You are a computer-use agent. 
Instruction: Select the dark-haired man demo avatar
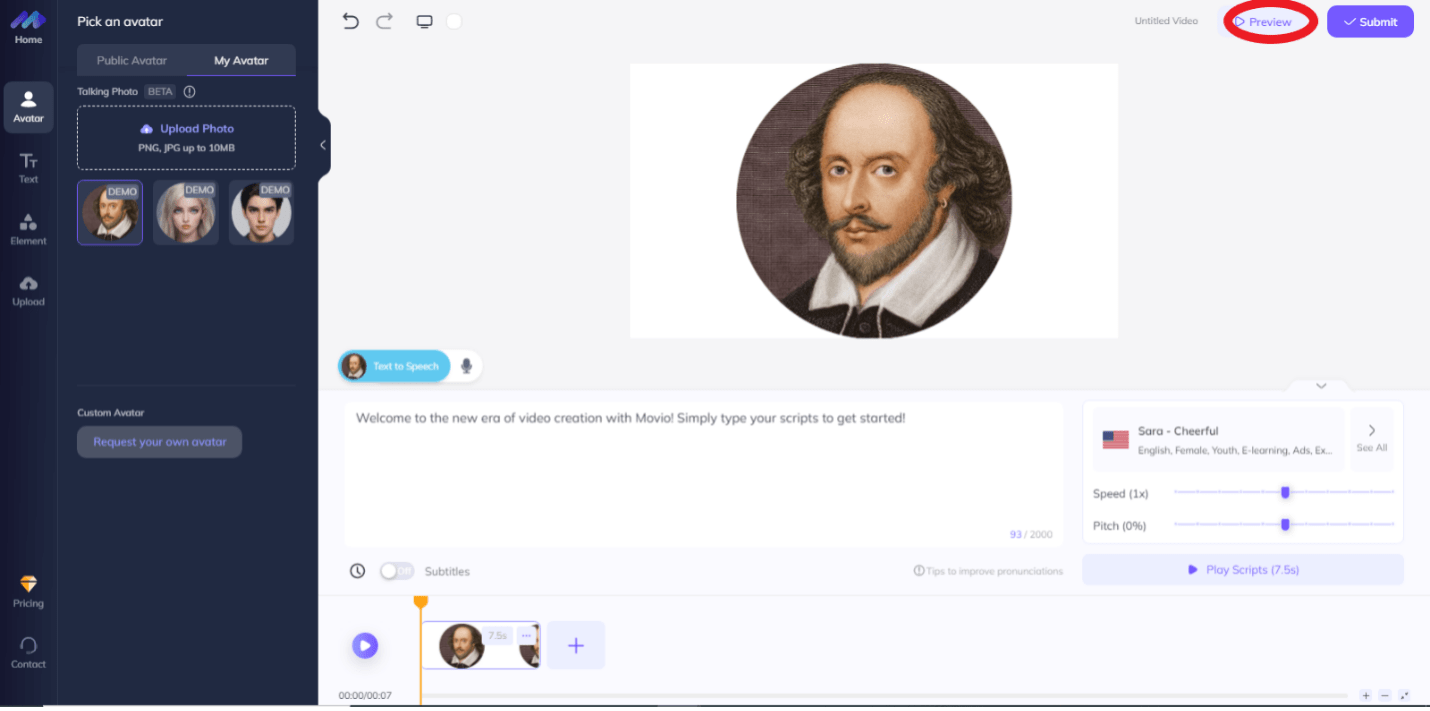click(261, 212)
